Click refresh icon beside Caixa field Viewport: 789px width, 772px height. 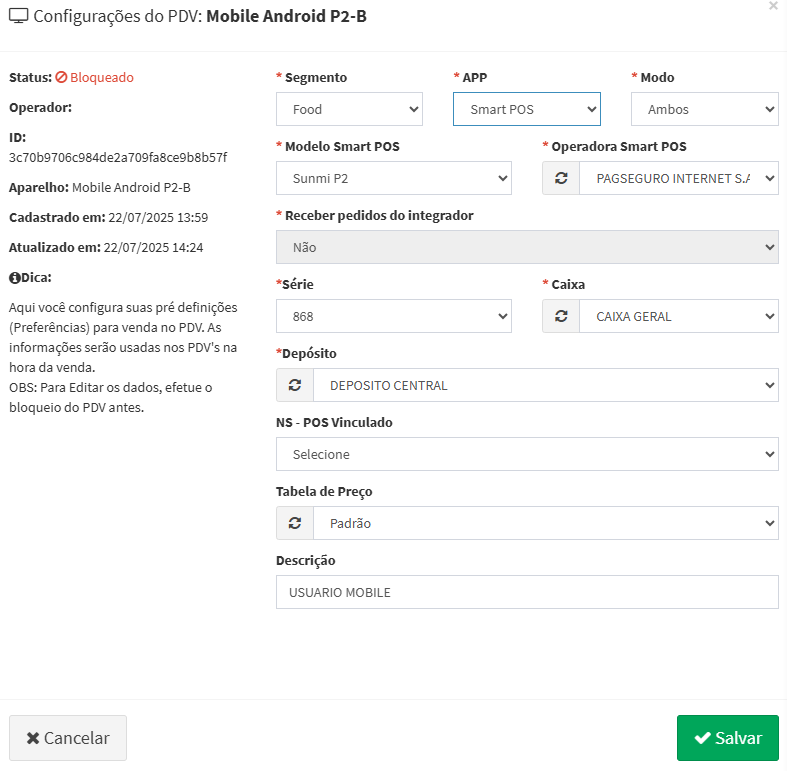[561, 316]
